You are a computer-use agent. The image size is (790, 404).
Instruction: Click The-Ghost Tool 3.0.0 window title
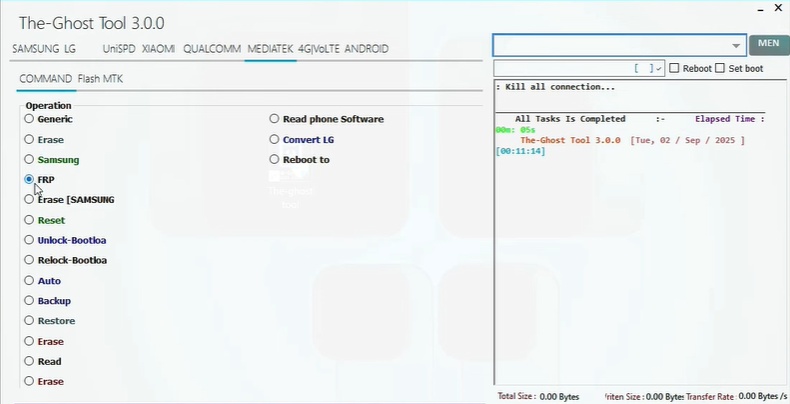point(92,23)
